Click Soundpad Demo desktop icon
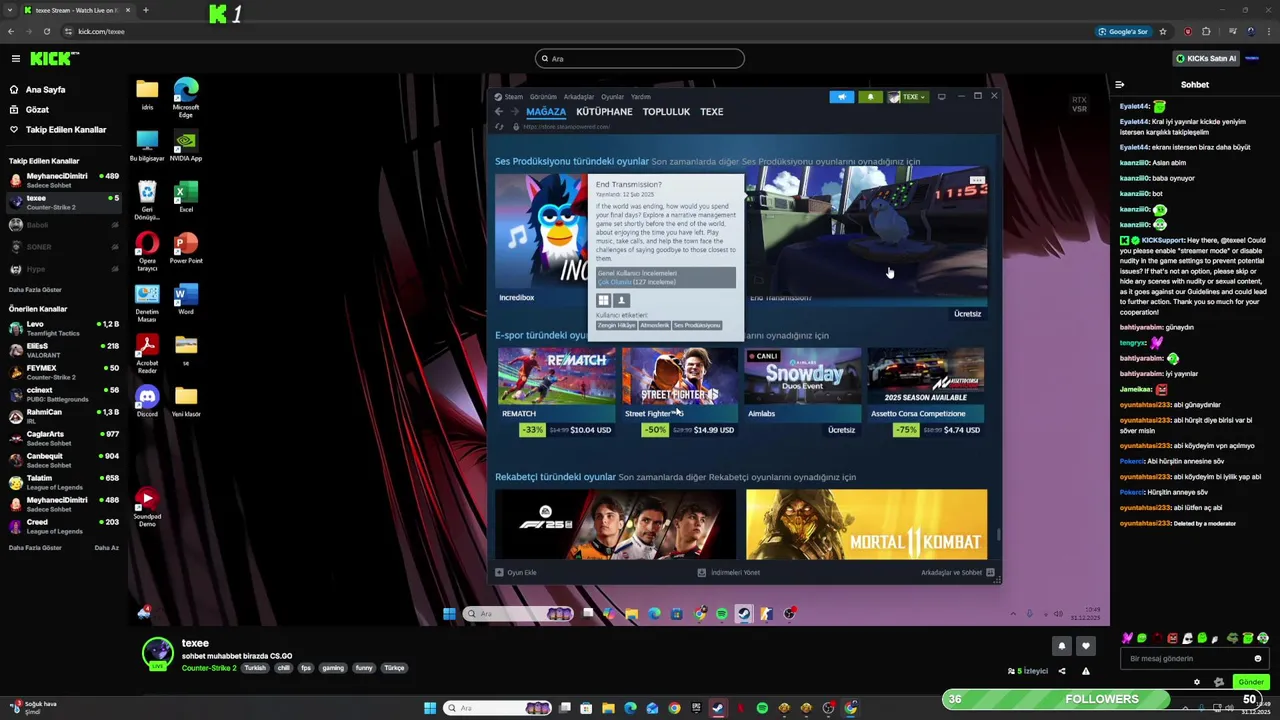 pyautogui.click(x=147, y=508)
